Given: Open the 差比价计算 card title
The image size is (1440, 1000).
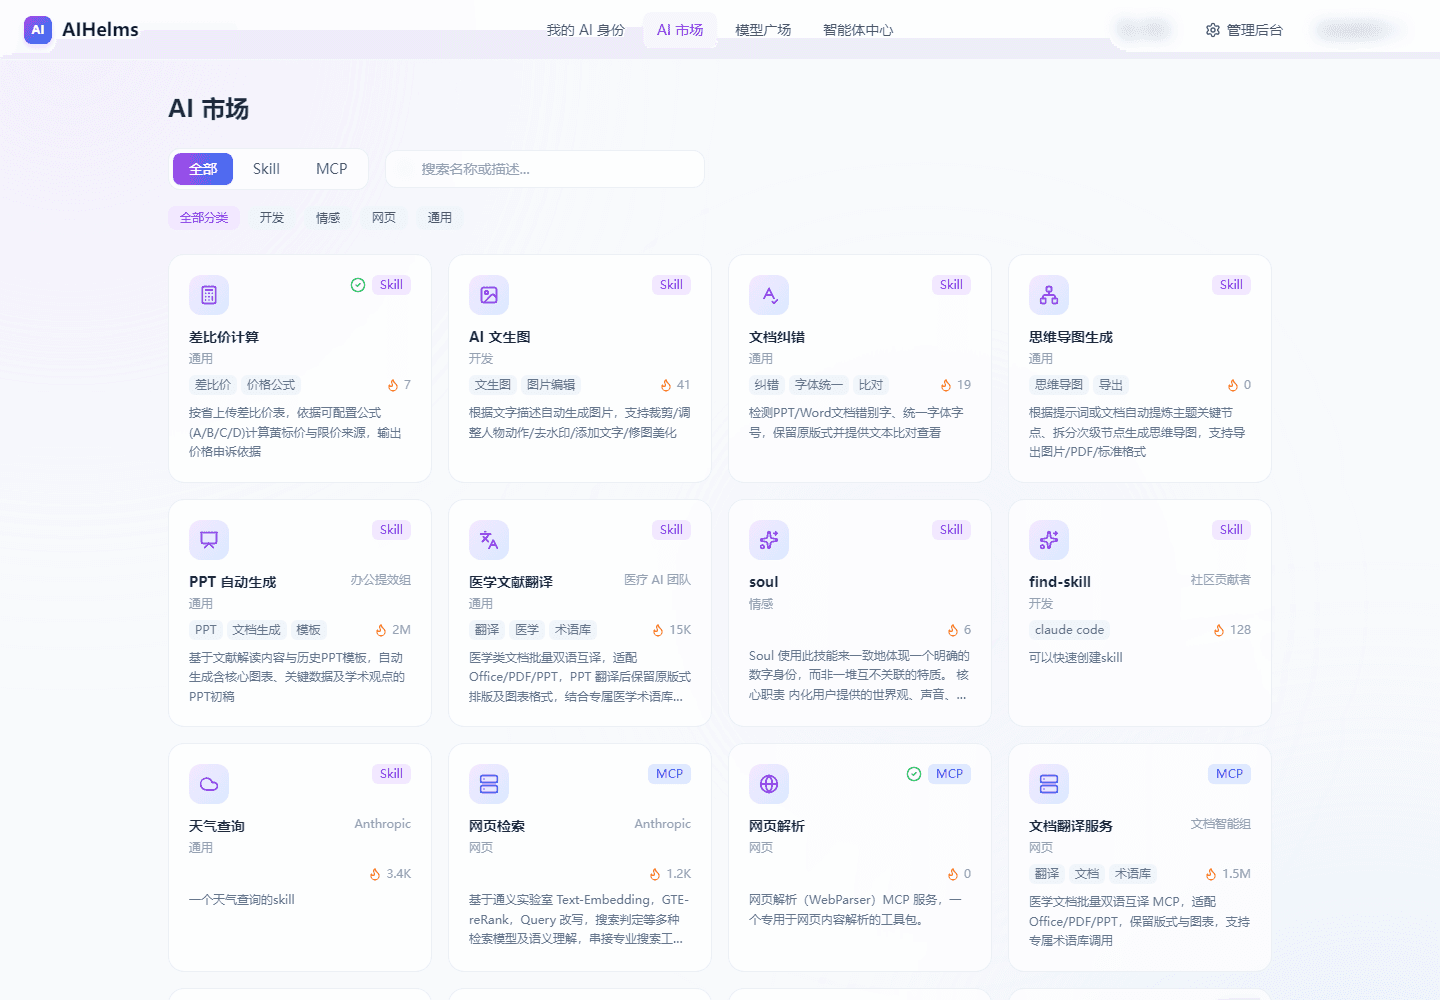Looking at the screenshot, I should (x=224, y=337).
